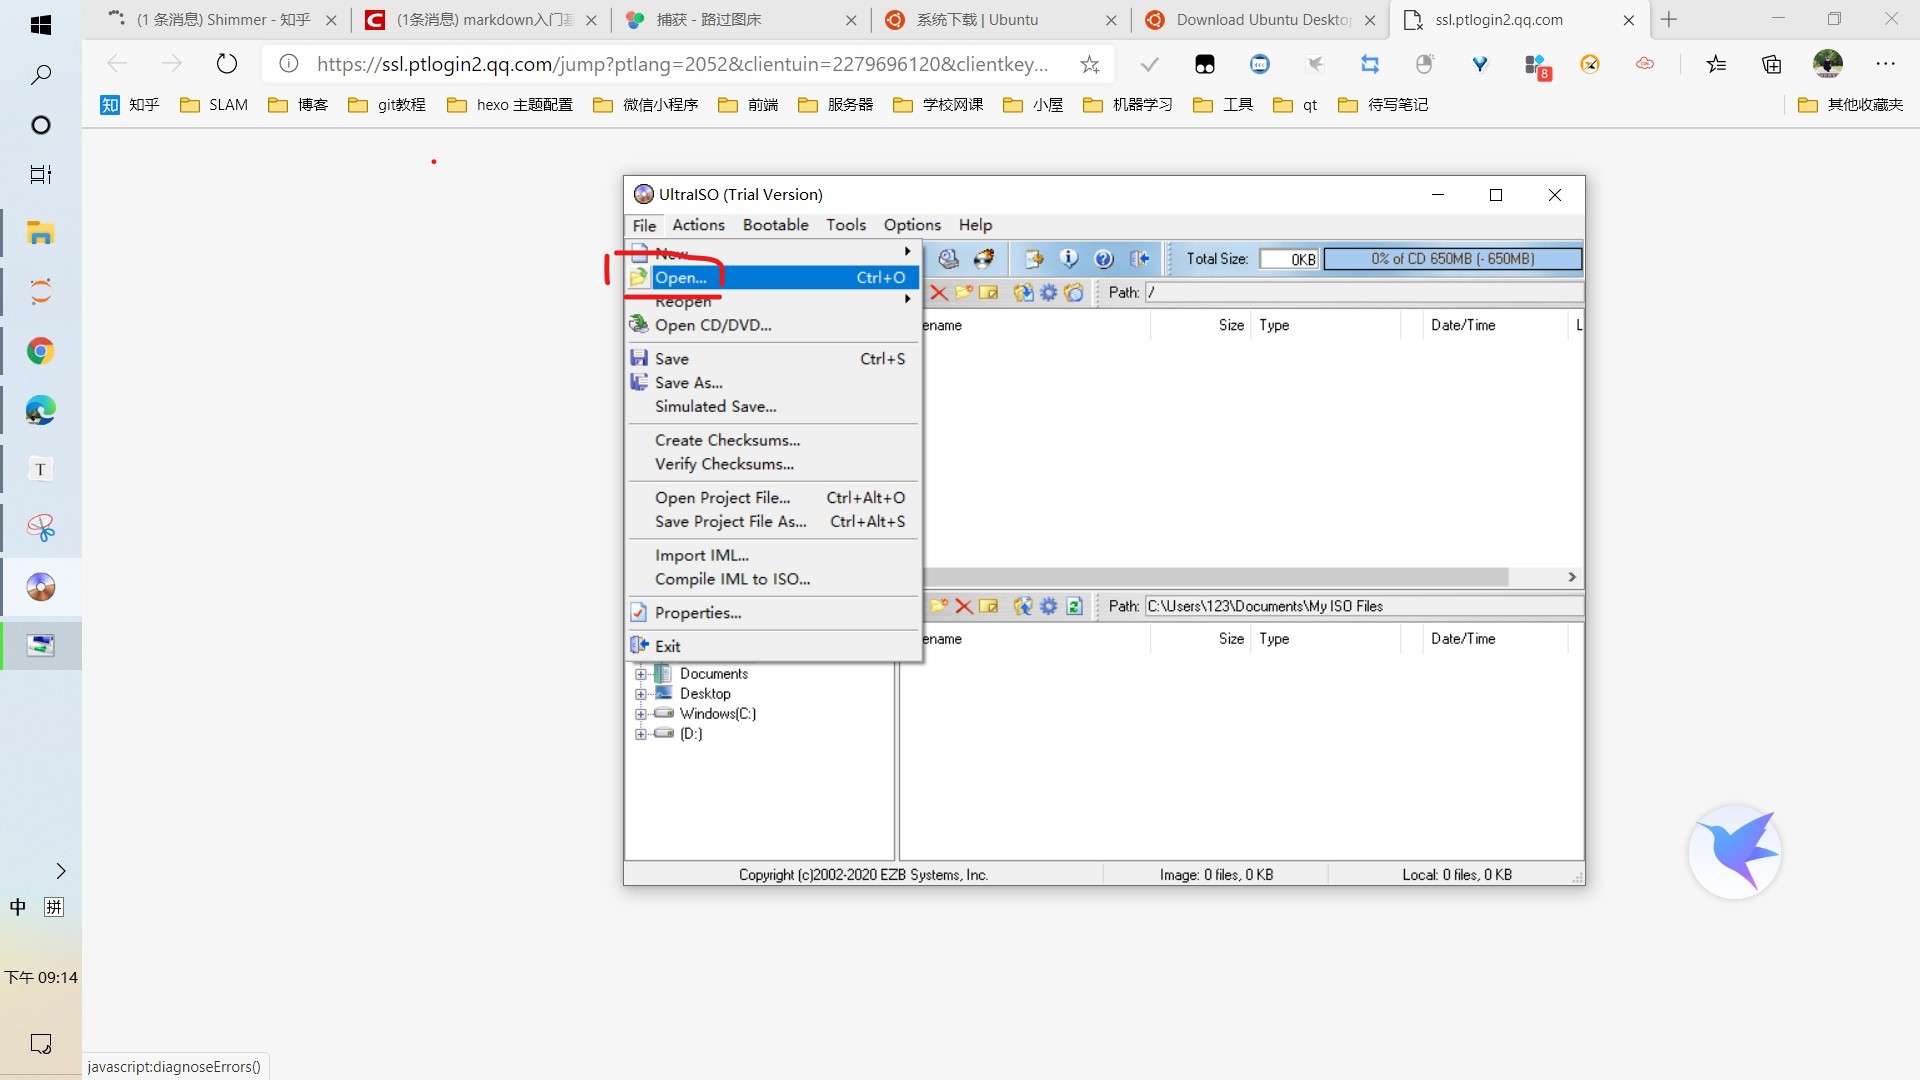The image size is (1920, 1080).
Task: Click Rename icon in local pane toolbar
Action: 989,606
